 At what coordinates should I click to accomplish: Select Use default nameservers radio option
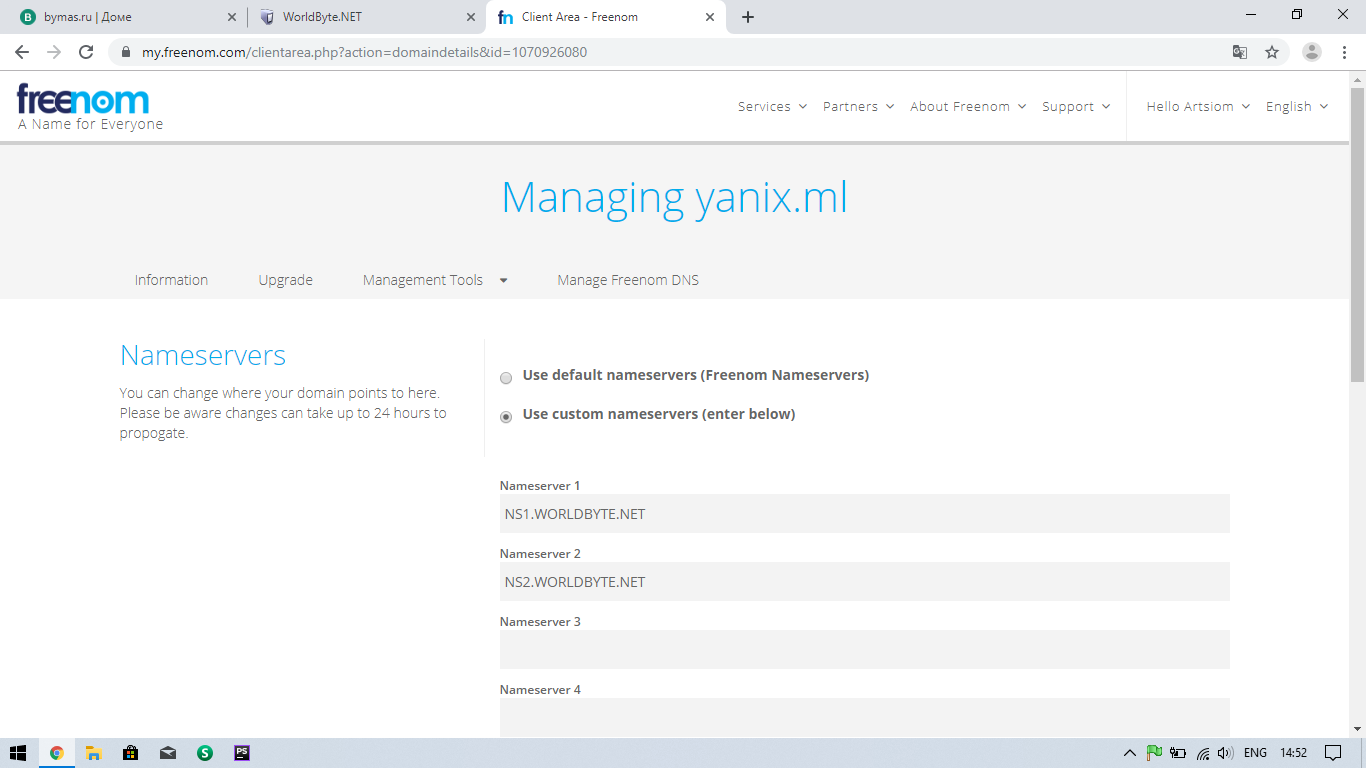coord(506,377)
